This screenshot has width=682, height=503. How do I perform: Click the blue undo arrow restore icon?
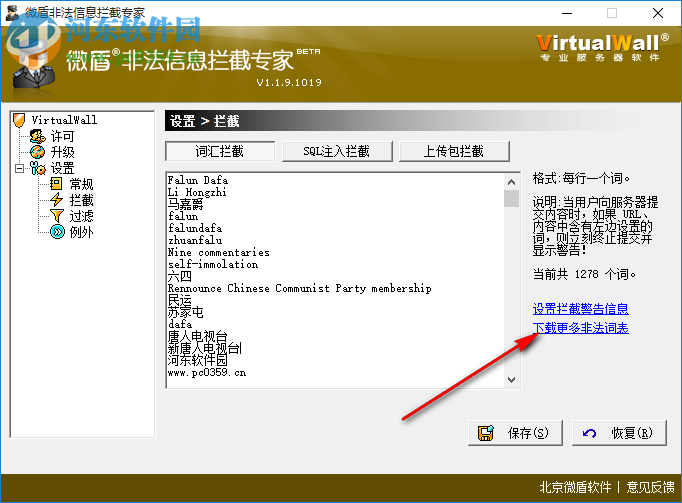pyautogui.click(x=589, y=433)
